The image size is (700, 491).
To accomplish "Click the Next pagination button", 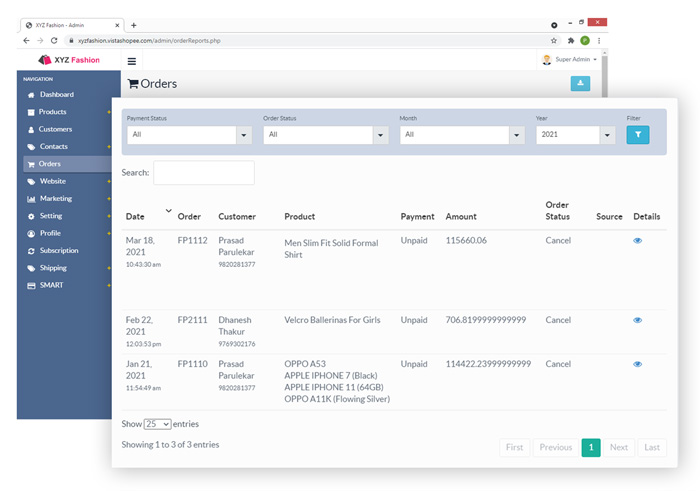I will 619,447.
